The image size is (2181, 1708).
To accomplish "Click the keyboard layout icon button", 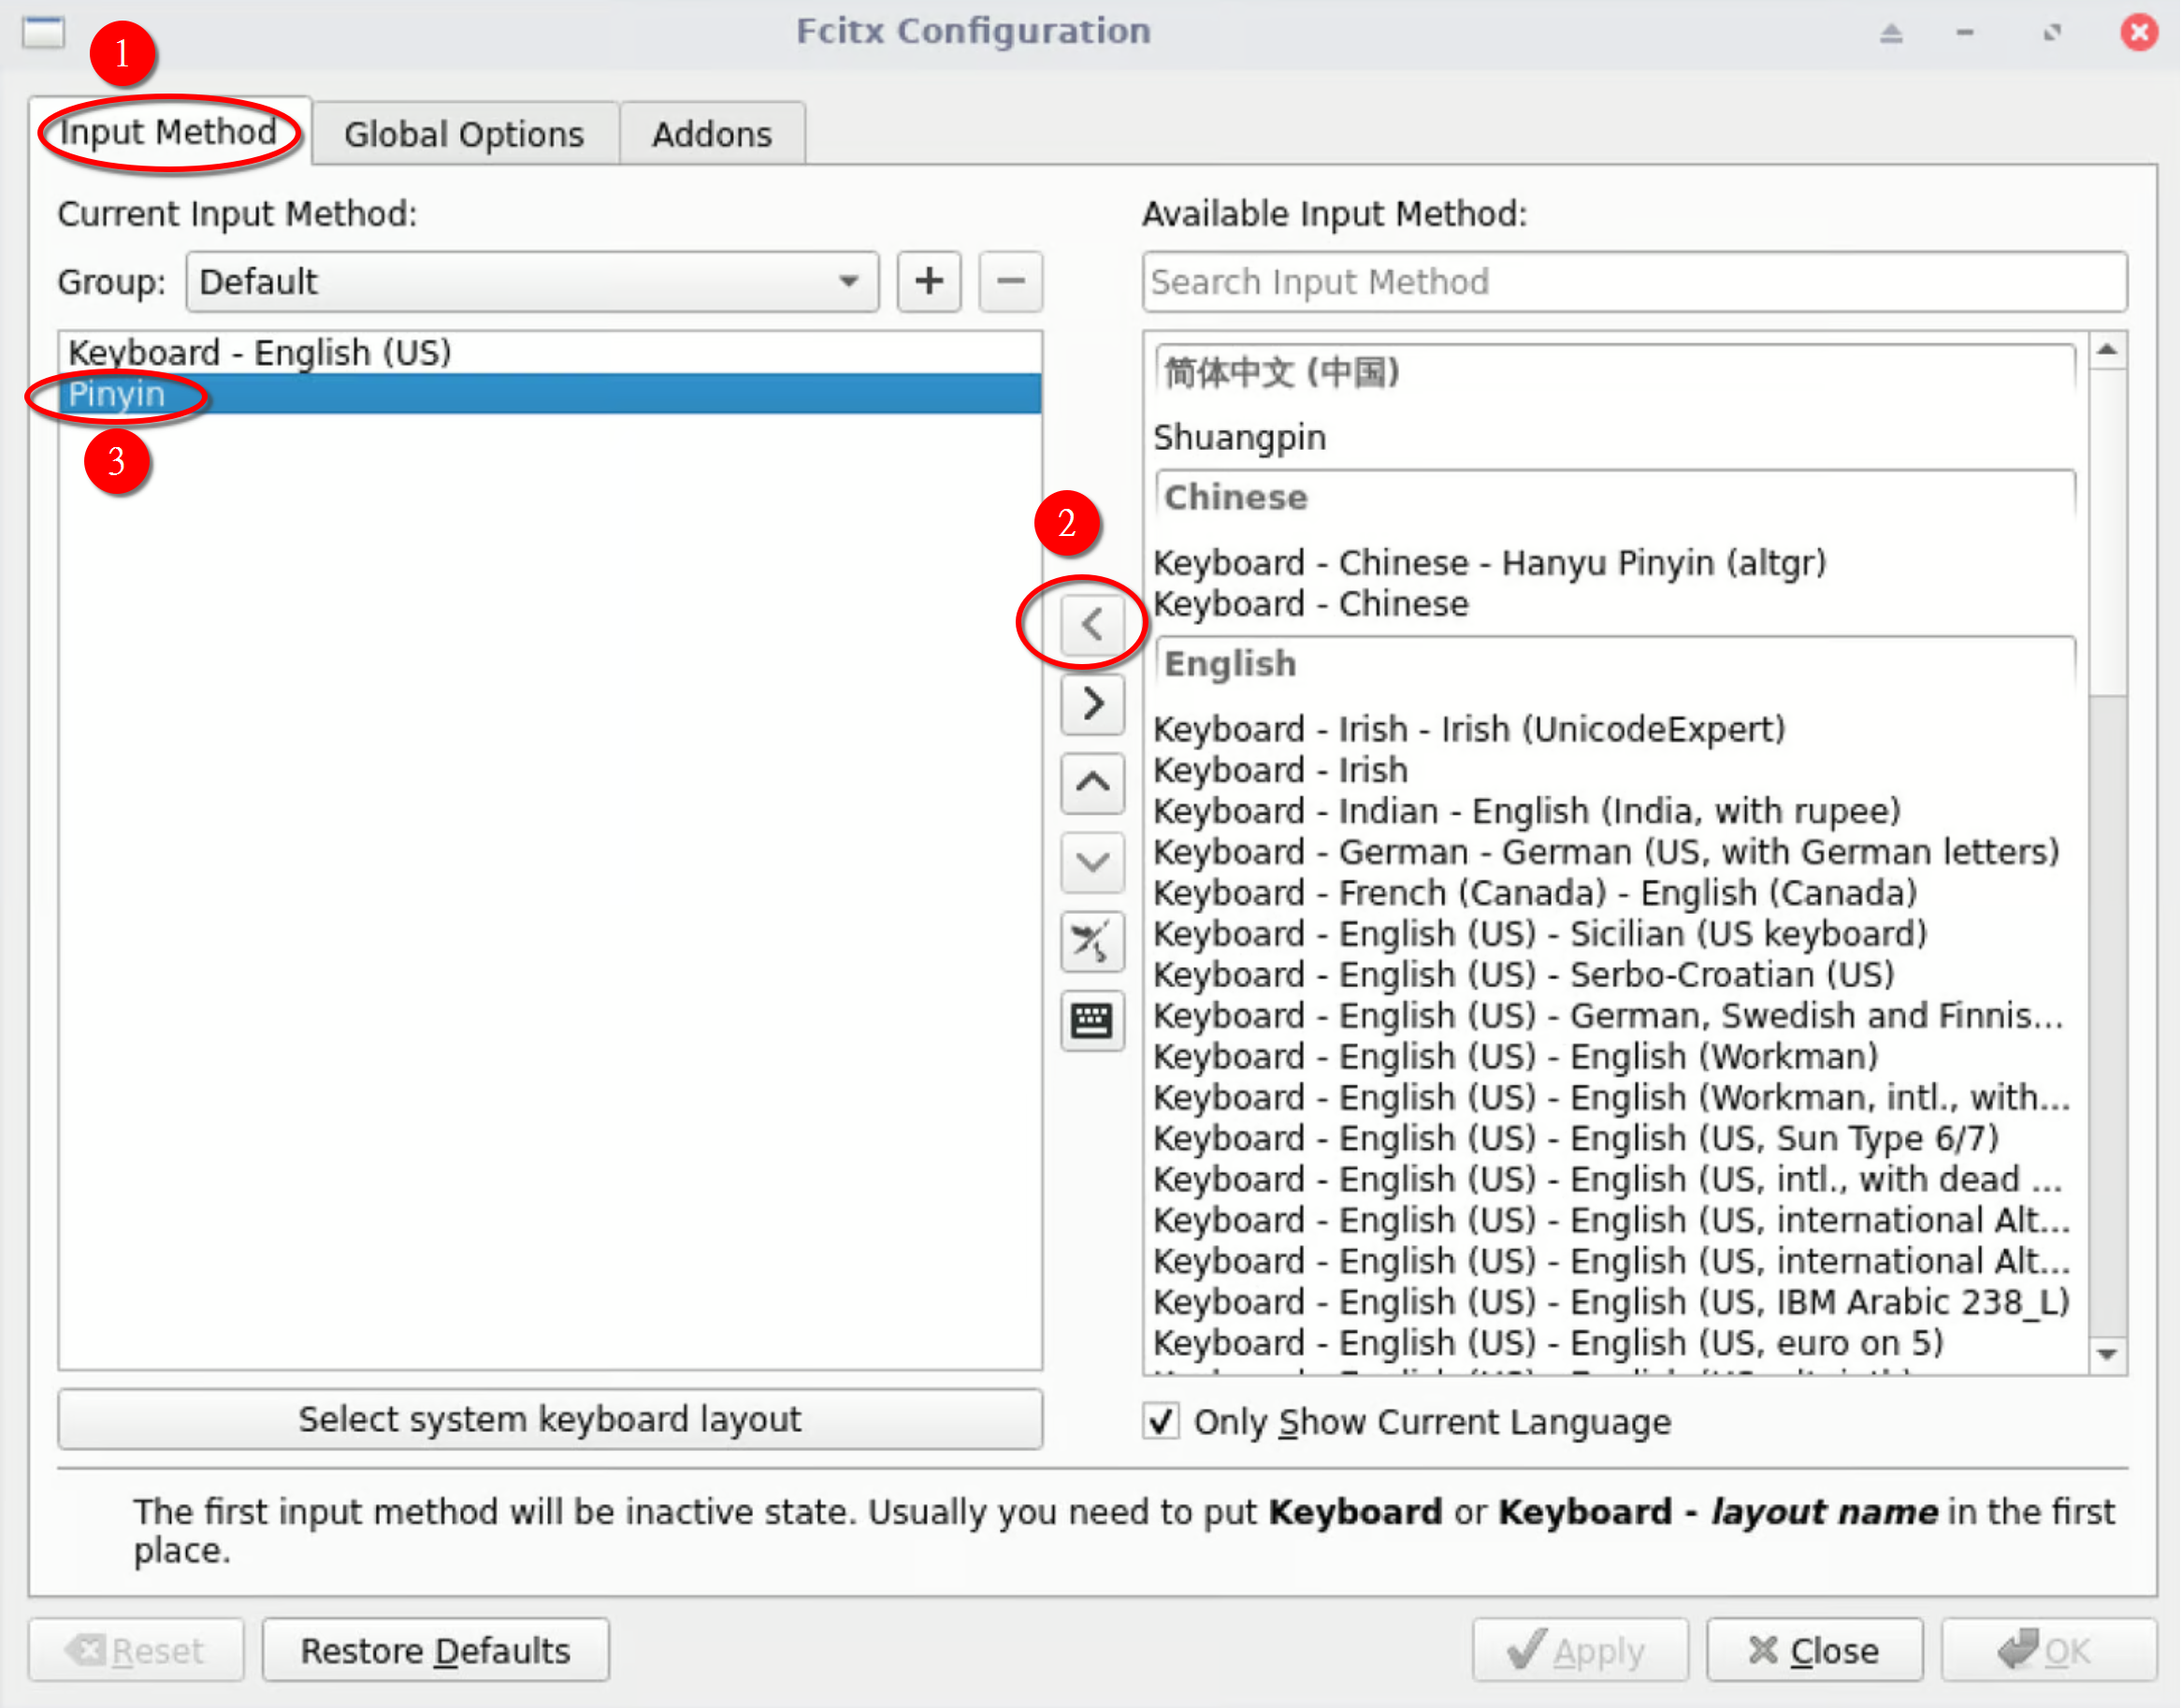I will pos(1092,1021).
